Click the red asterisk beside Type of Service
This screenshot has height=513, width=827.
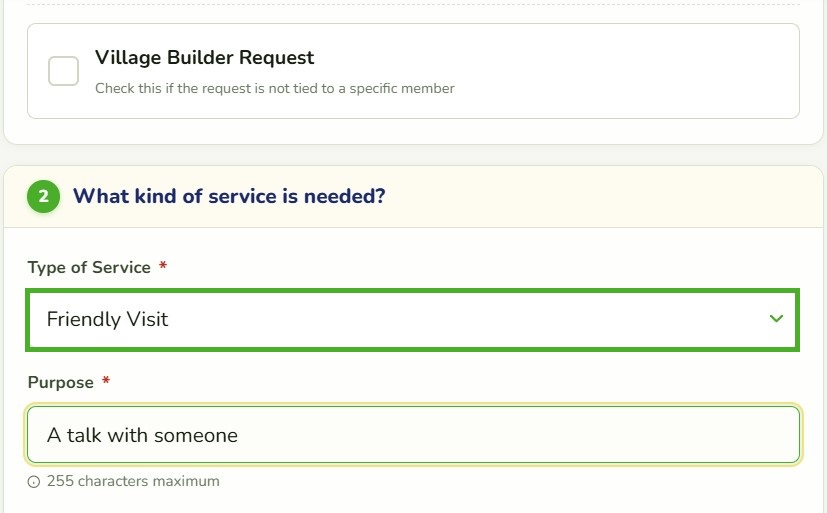click(x=163, y=265)
